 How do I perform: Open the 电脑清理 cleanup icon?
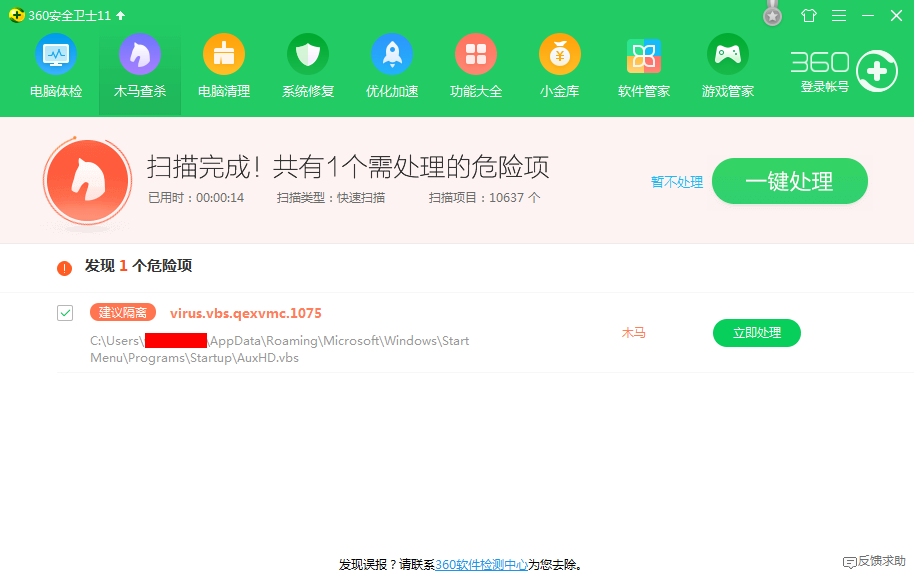point(224,55)
